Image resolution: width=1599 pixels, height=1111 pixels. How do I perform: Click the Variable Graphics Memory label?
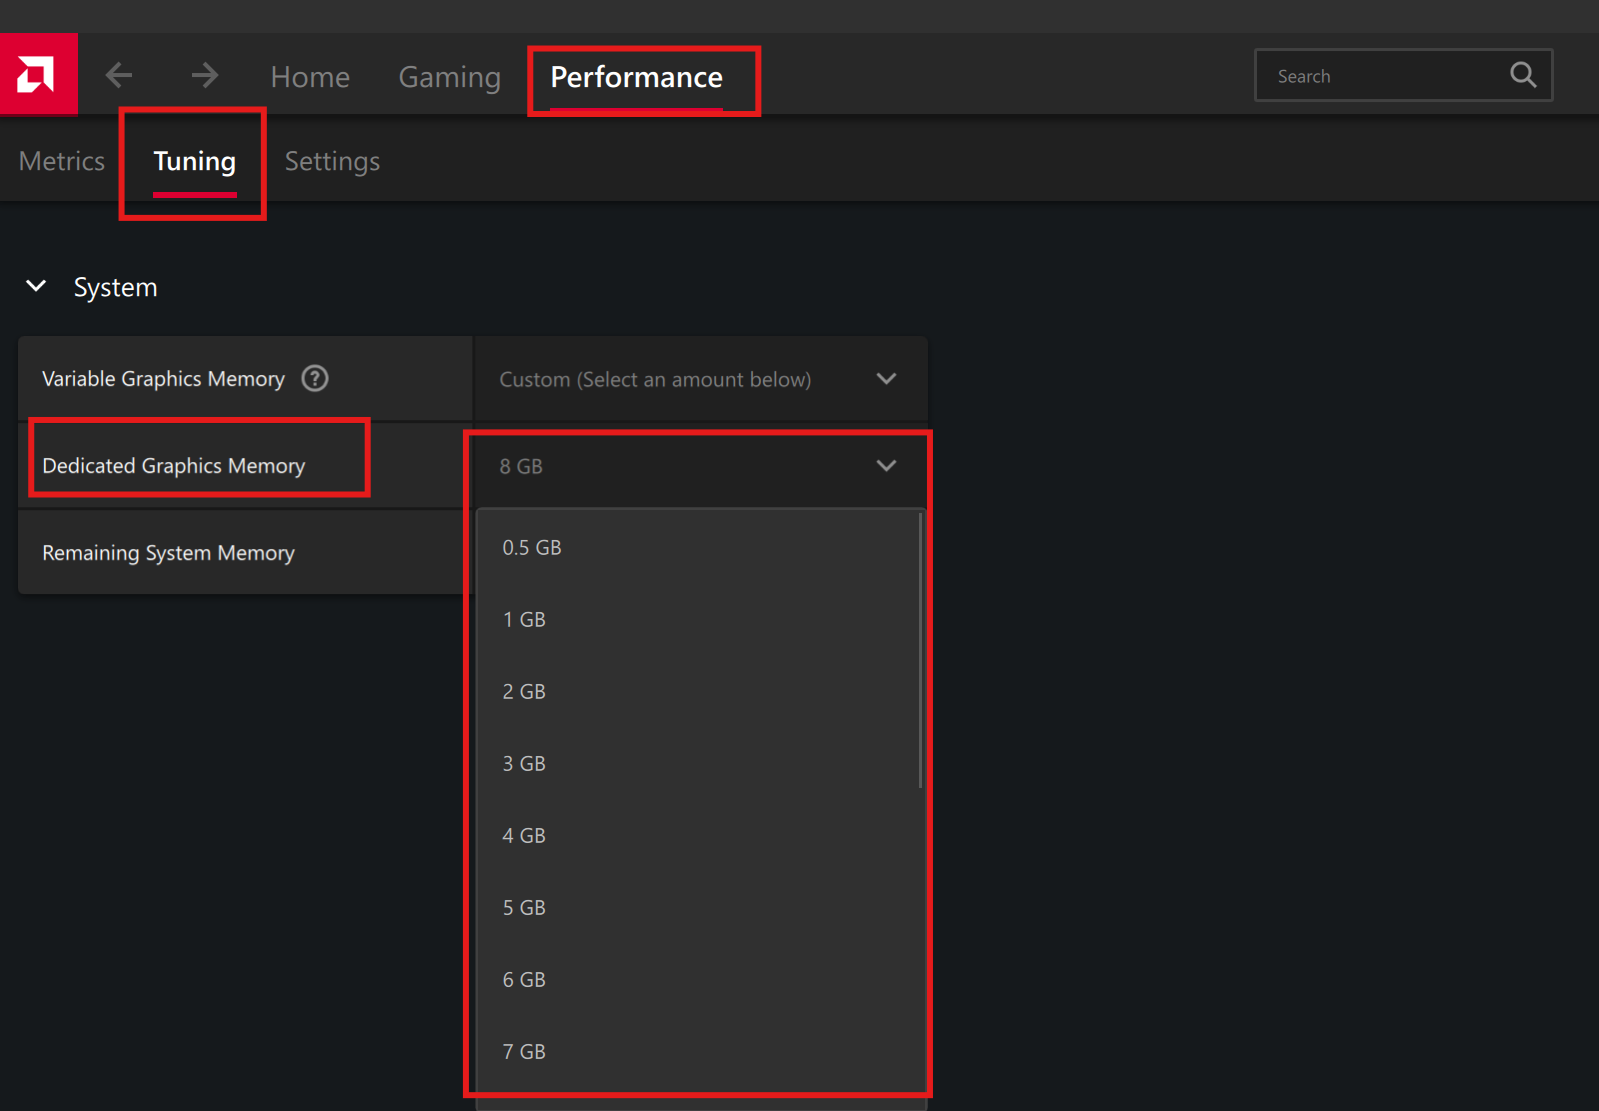click(x=163, y=379)
